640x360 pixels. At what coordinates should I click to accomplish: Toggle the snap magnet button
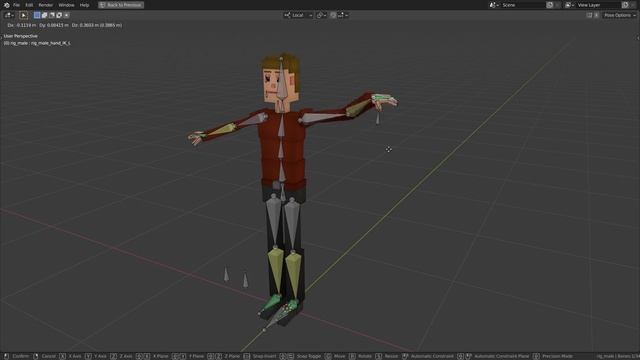click(333, 15)
